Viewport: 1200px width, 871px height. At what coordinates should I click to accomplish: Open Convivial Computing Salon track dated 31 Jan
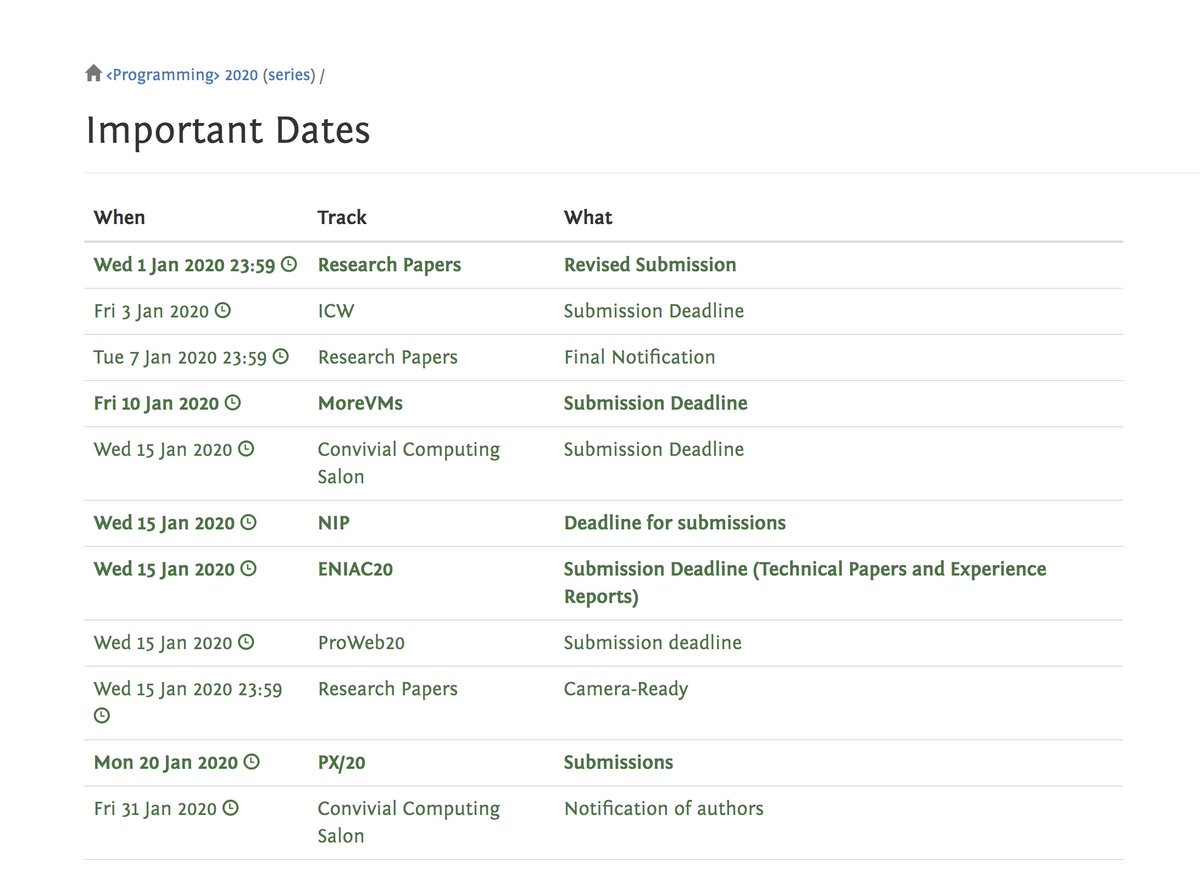[x=409, y=822]
